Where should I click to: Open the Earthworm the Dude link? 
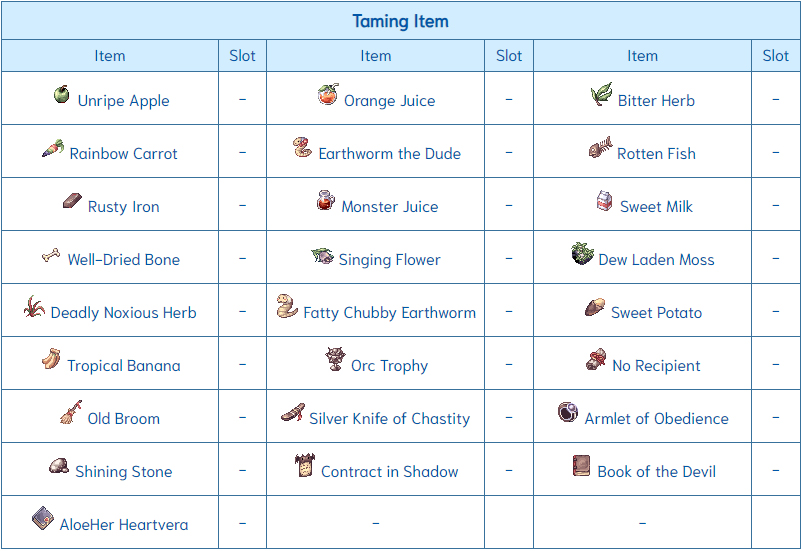390,153
